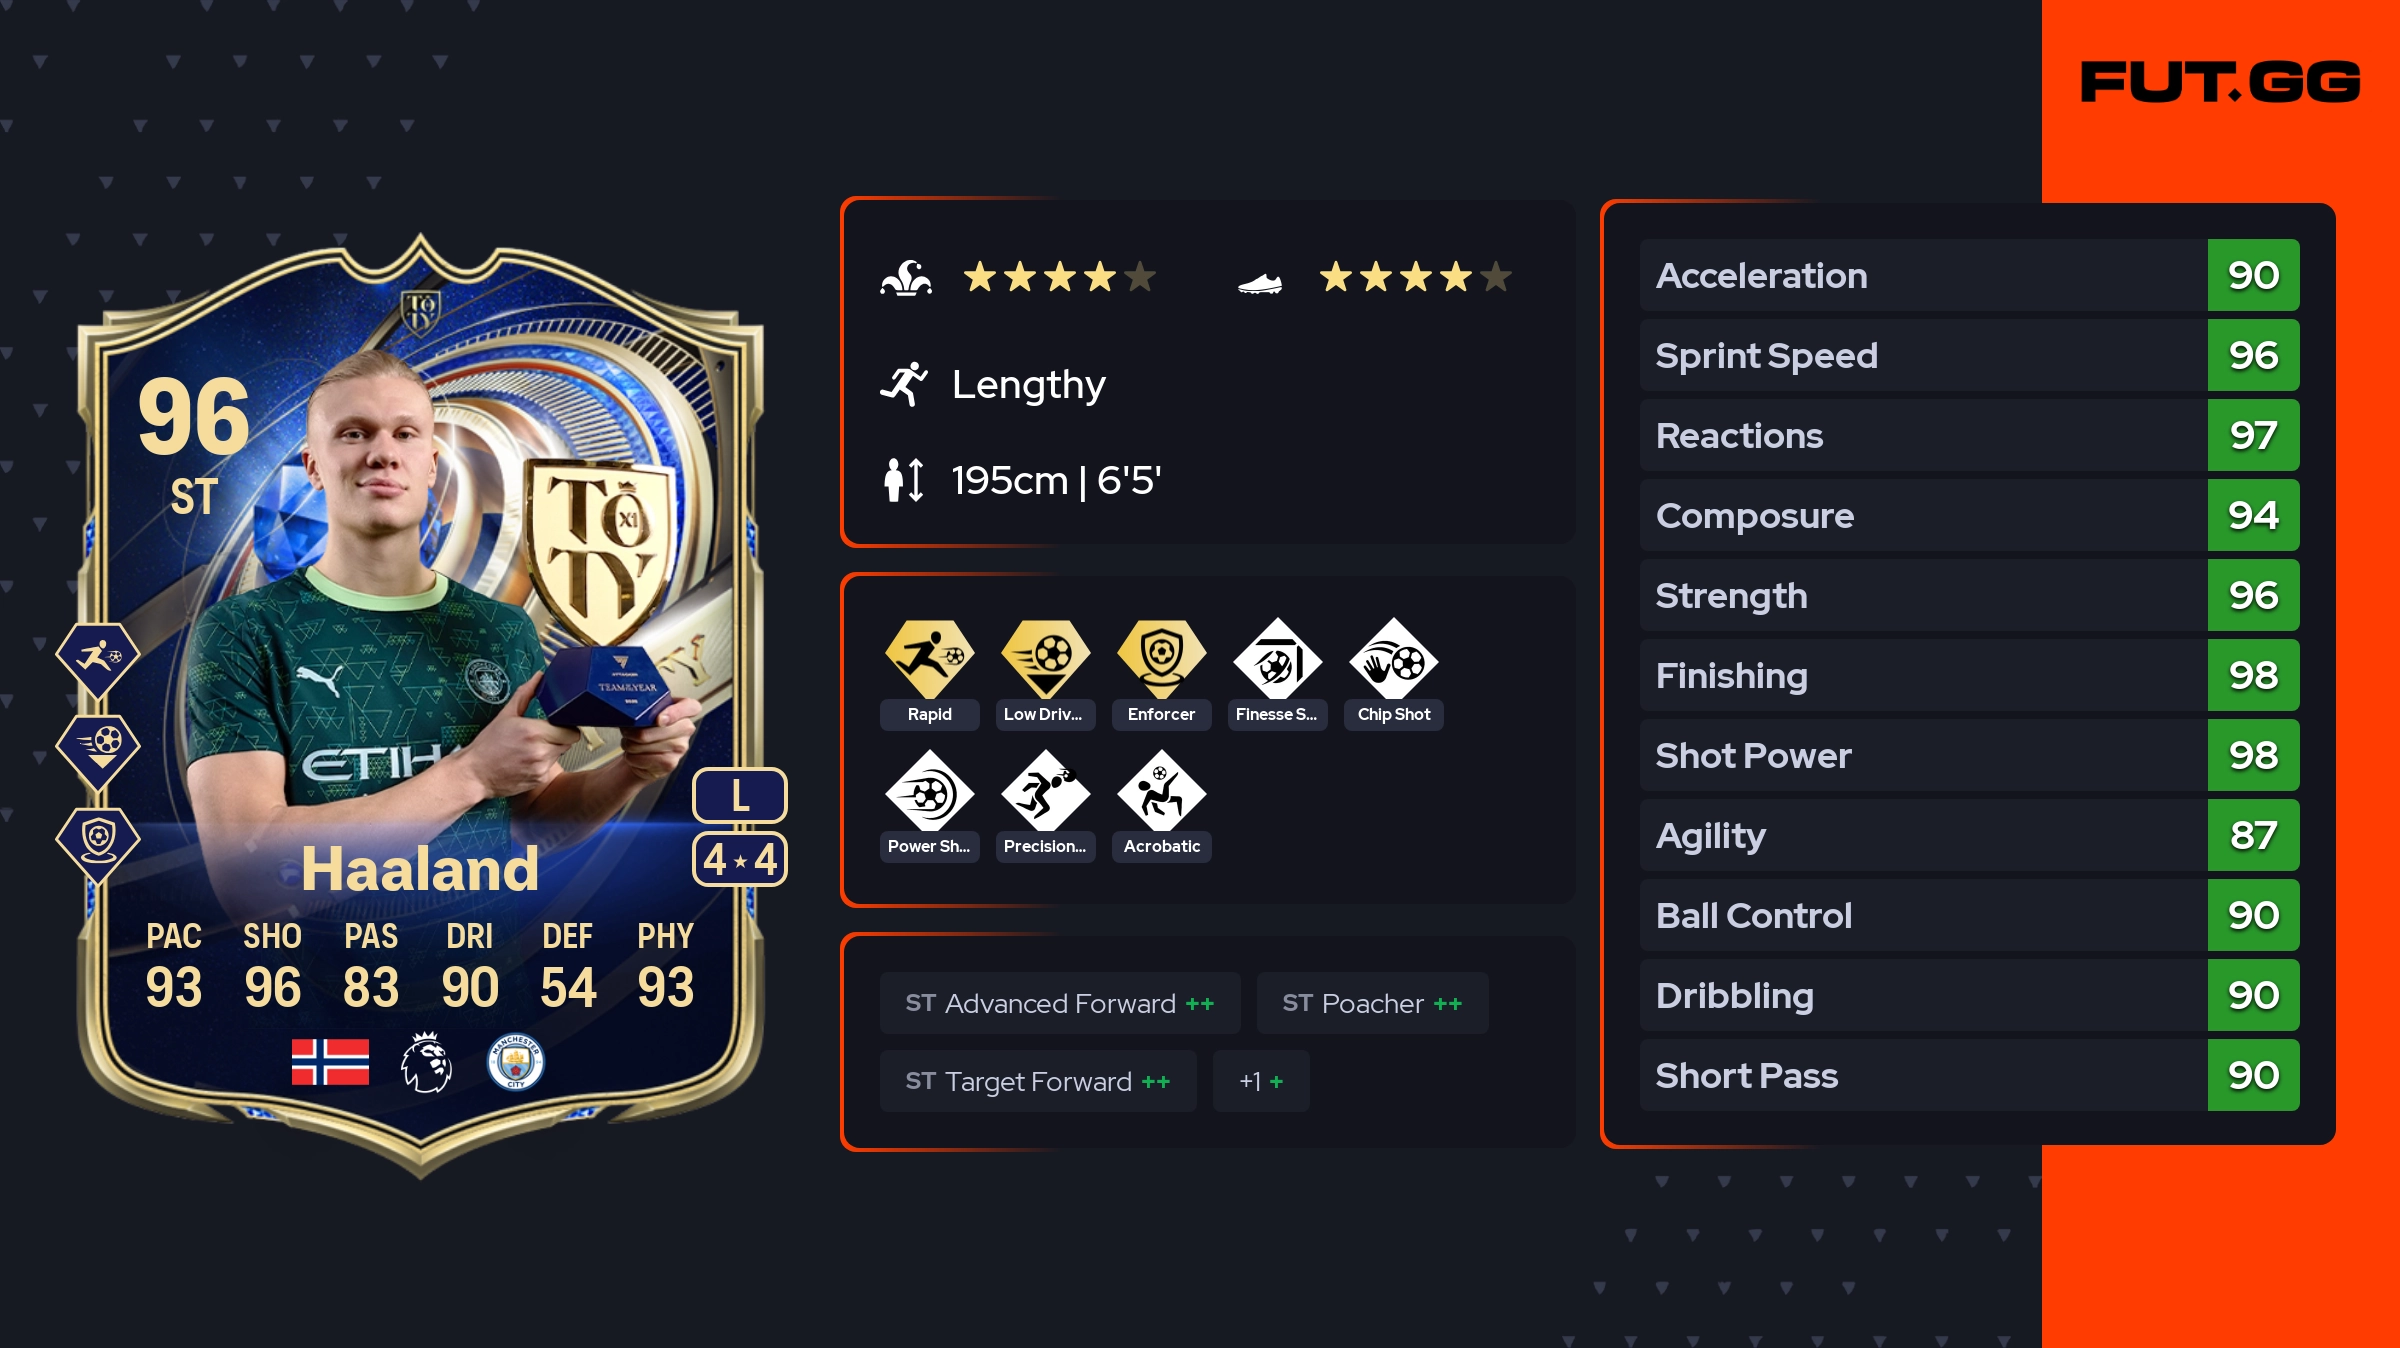Click the ST Target Forward role
This screenshot has height=1348, width=2400.
(x=1038, y=1081)
